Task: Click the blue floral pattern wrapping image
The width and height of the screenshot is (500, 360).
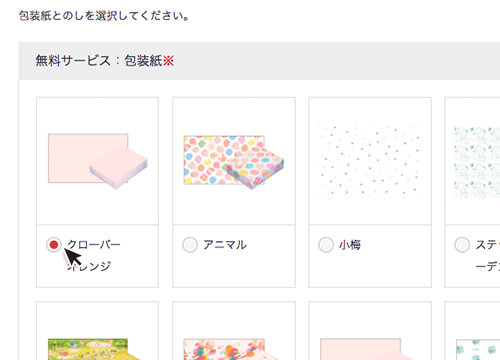Action: [x=477, y=162]
